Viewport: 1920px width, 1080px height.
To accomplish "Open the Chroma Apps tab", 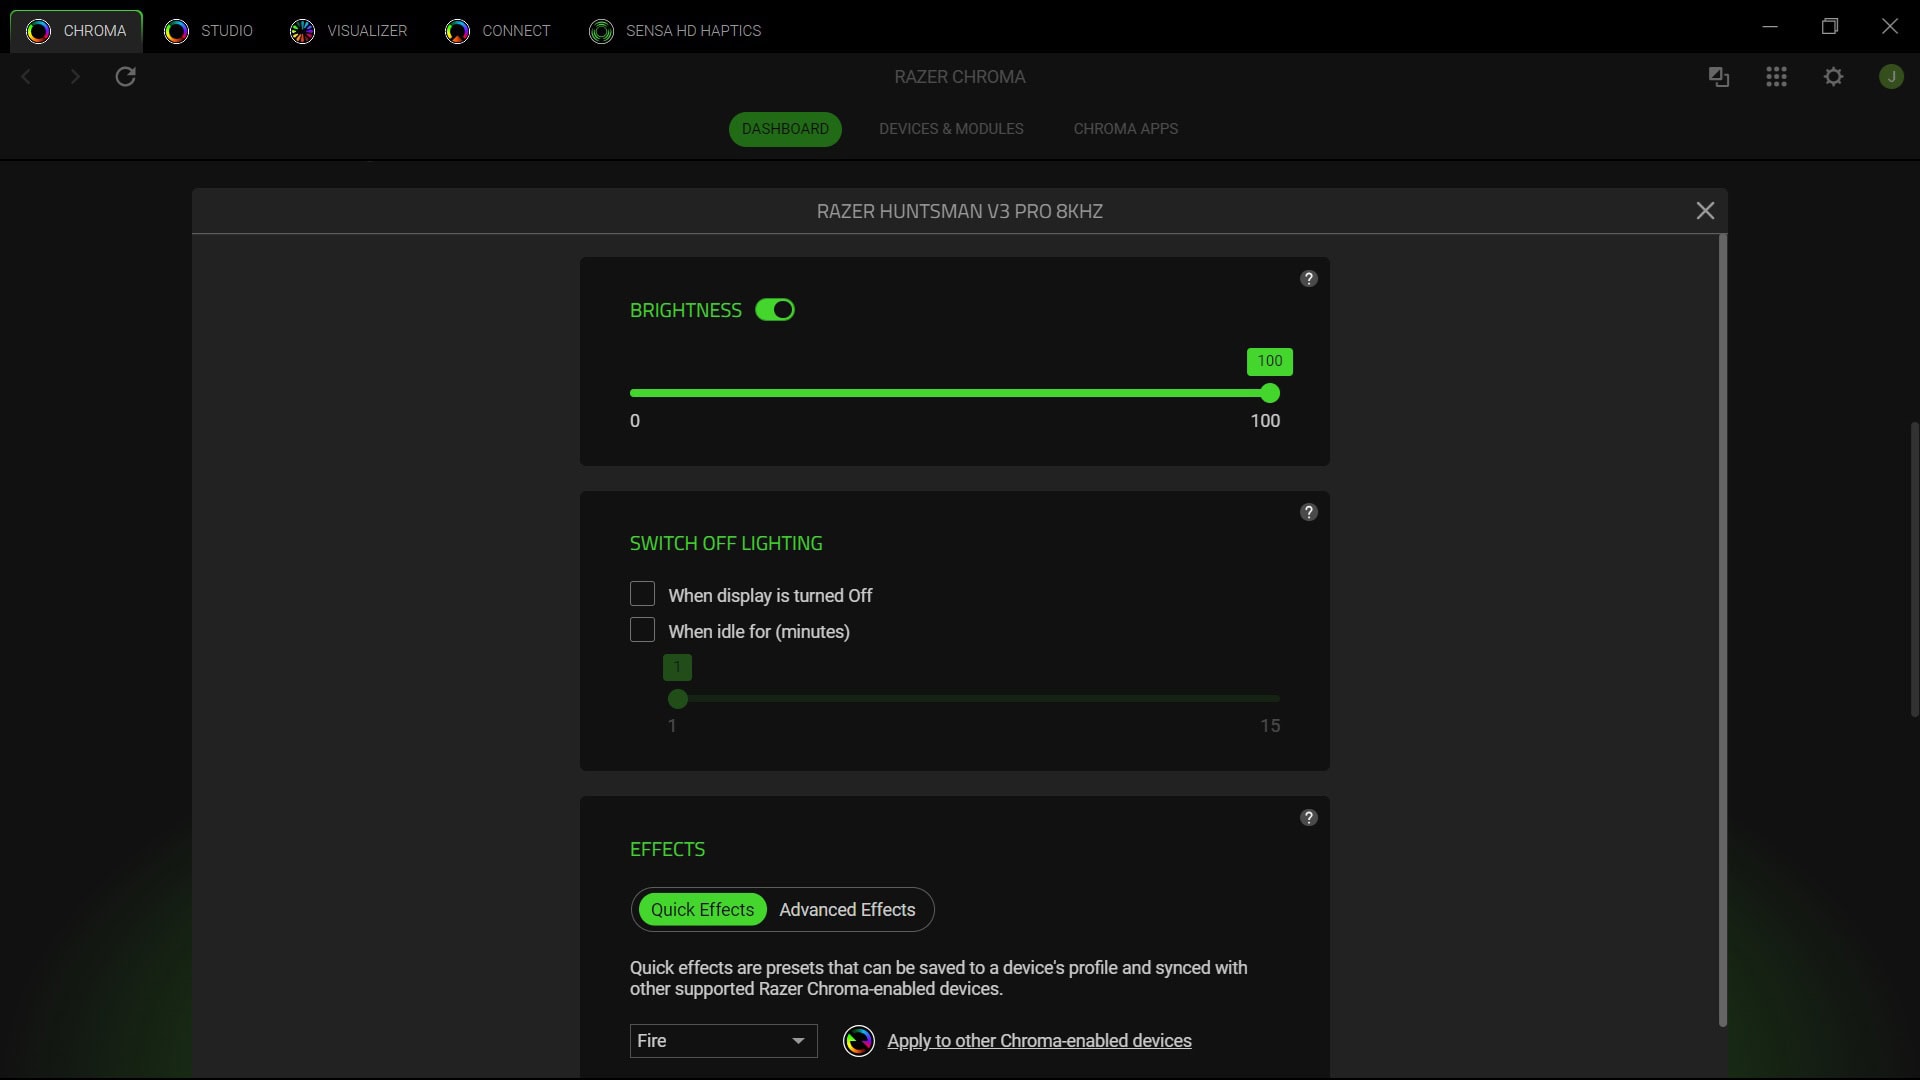I will (1125, 128).
